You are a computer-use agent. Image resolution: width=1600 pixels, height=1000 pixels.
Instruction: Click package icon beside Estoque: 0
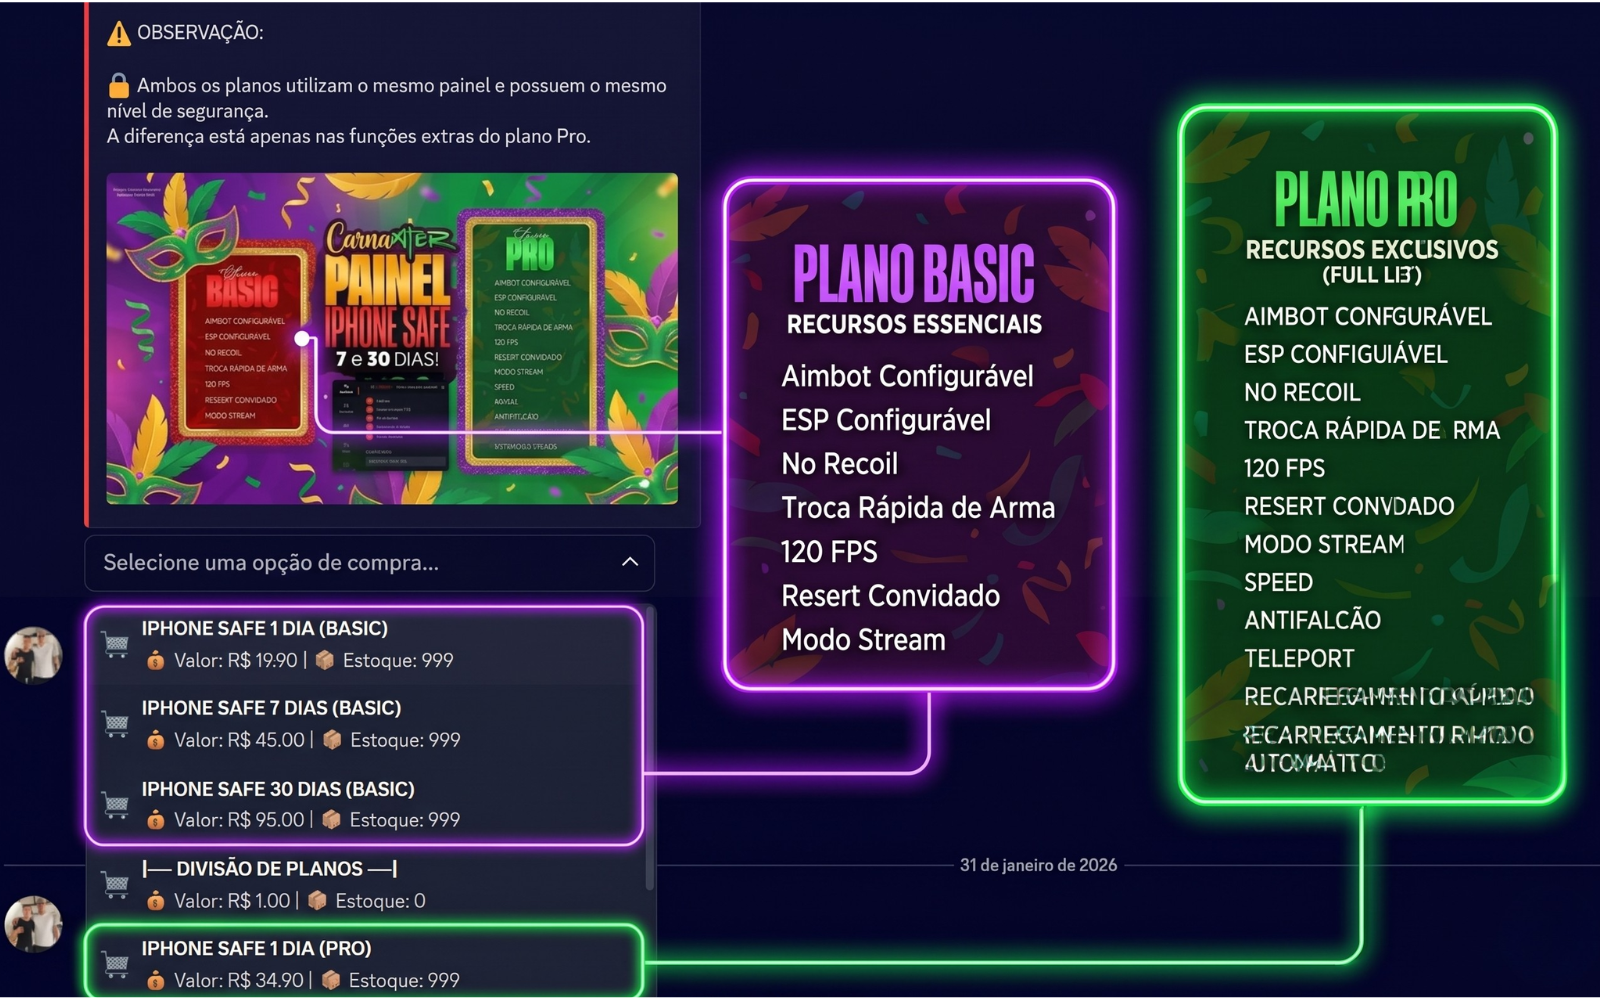click(x=317, y=900)
